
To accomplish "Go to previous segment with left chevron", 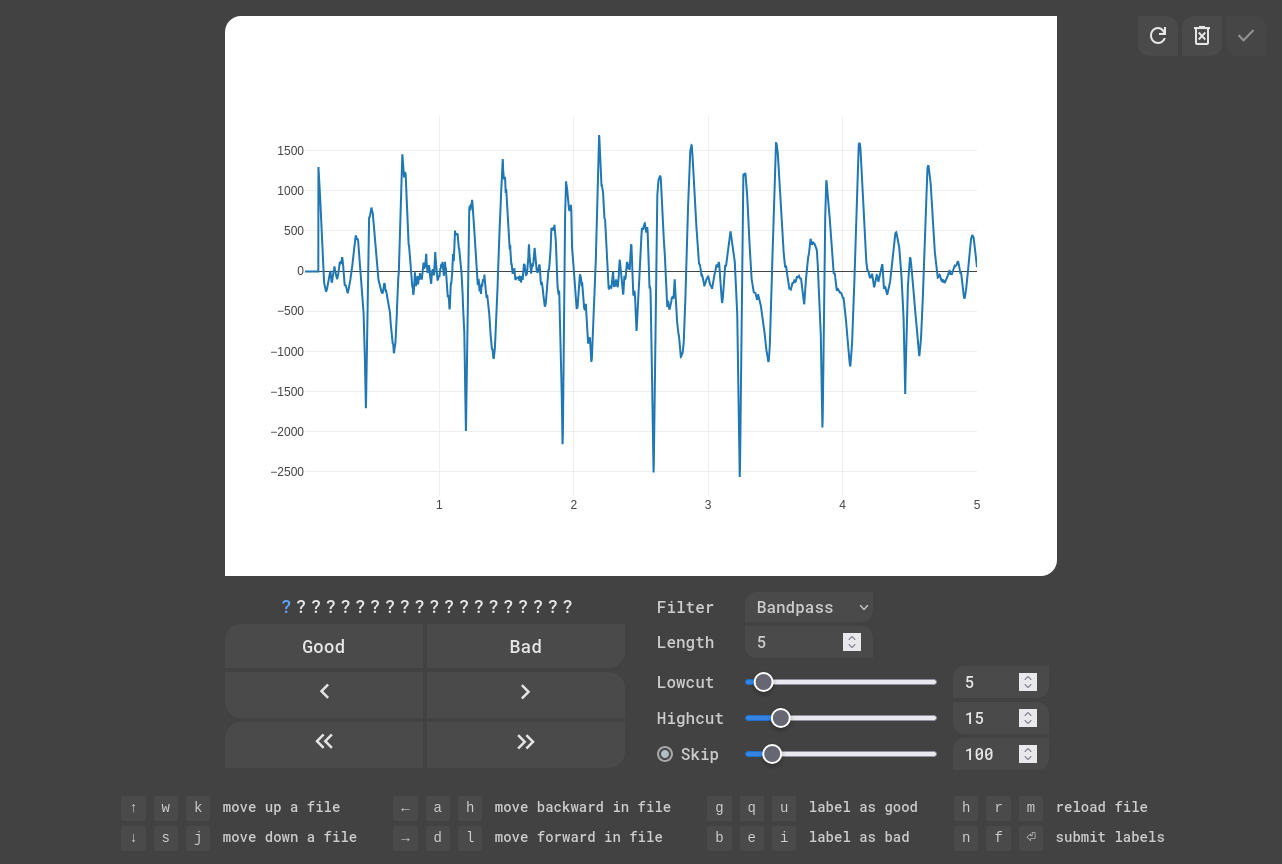I will 324,692.
